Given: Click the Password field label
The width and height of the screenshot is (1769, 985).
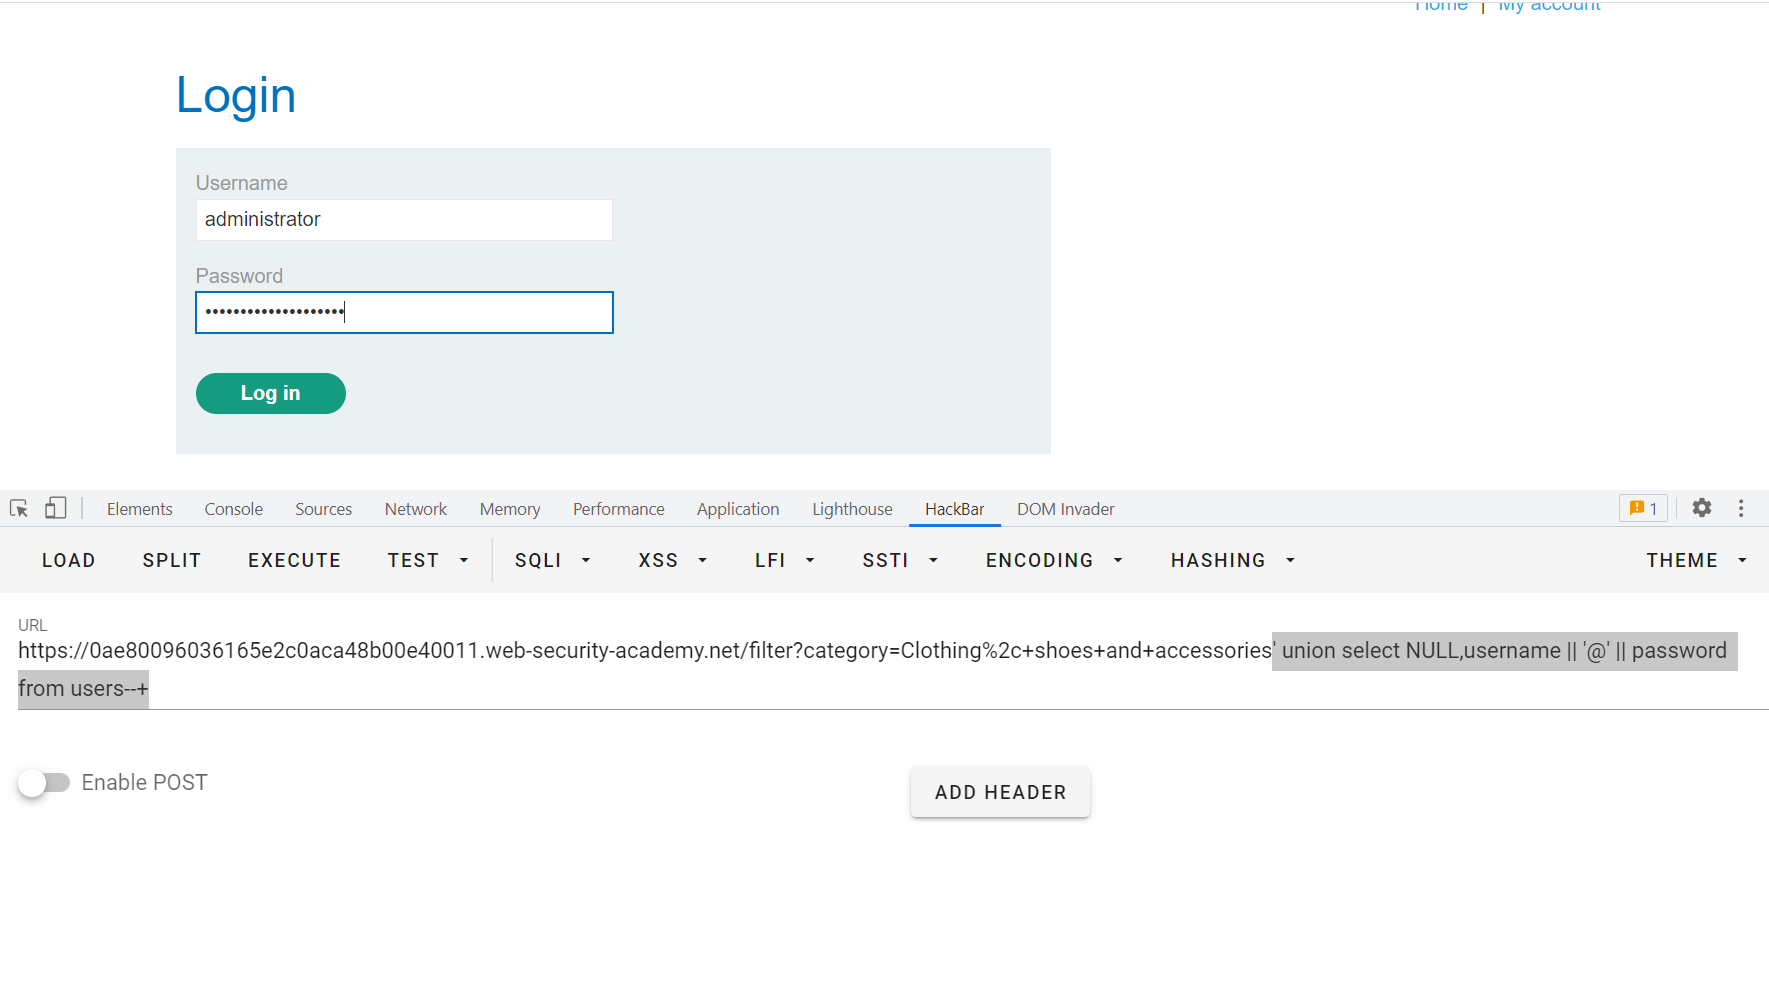Looking at the screenshot, I should click(240, 276).
